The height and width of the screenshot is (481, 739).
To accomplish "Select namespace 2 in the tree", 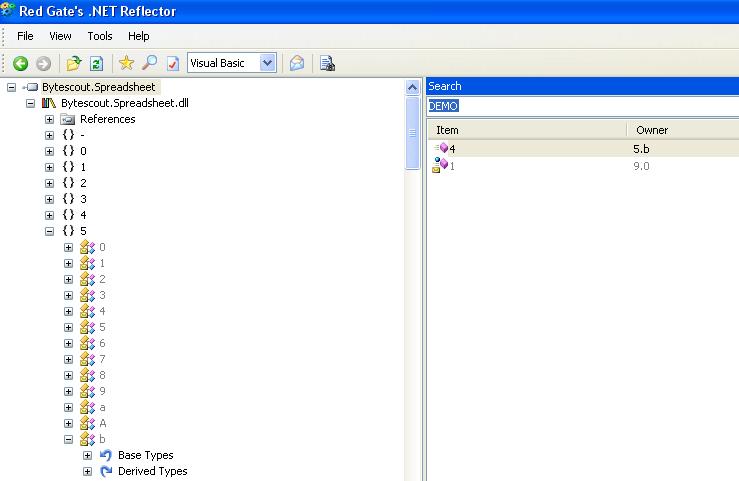I will [x=83, y=183].
